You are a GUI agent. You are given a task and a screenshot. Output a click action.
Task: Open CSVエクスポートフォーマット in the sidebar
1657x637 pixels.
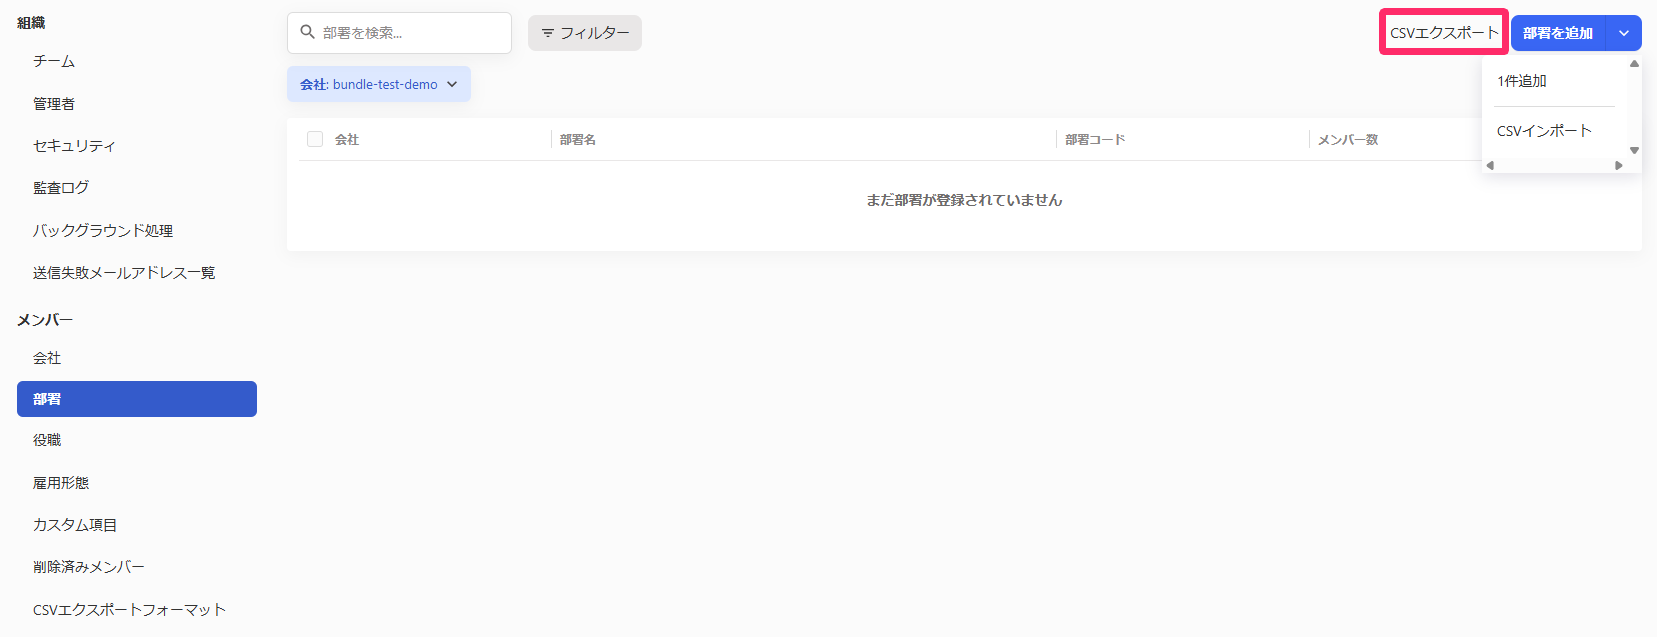[129, 610]
